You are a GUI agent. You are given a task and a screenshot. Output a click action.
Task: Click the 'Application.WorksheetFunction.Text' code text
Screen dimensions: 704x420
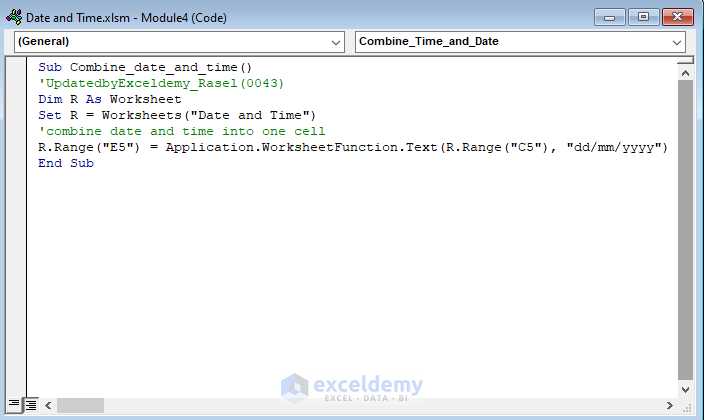[x=301, y=147]
